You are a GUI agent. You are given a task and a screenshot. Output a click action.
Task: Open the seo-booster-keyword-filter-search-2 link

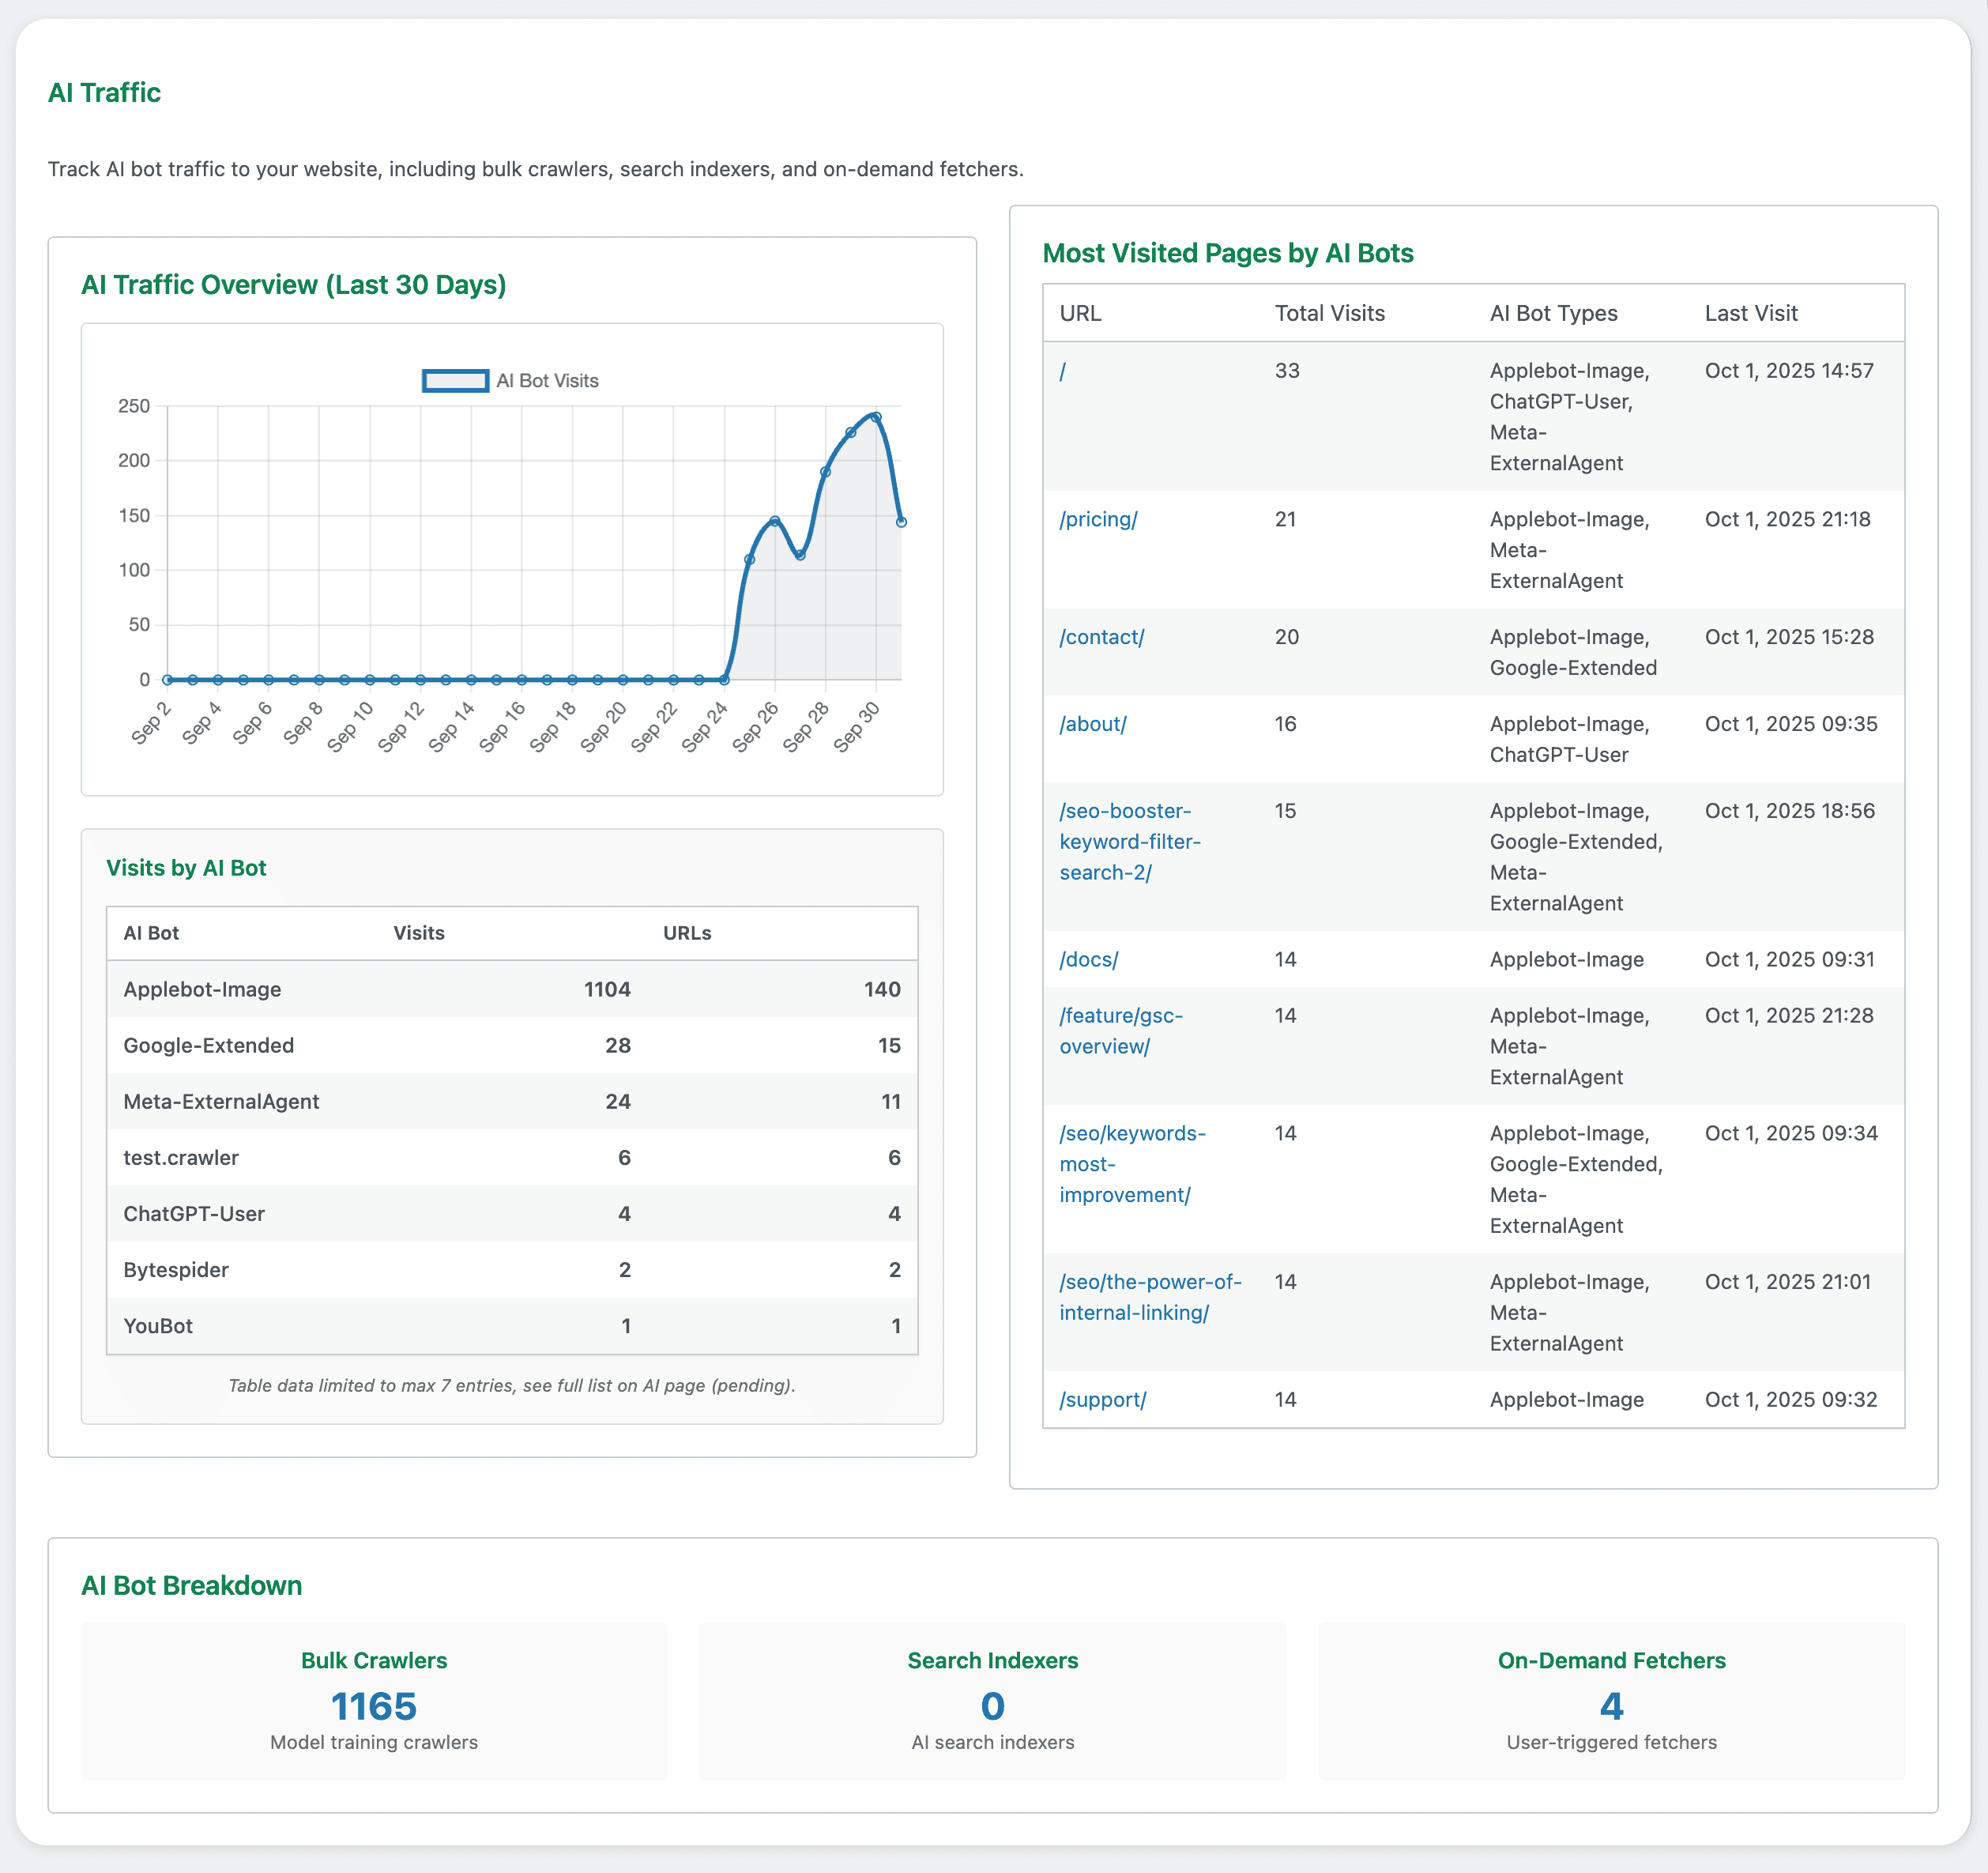1129,841
